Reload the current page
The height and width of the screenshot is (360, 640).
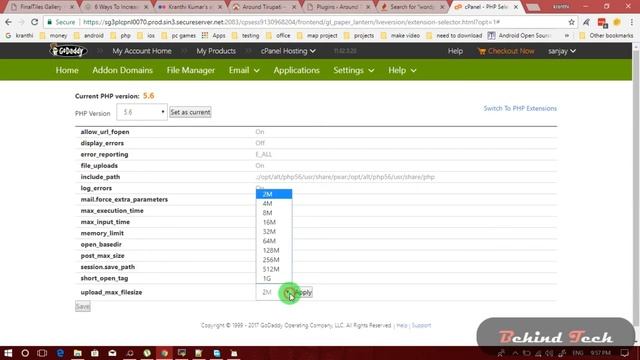pos(35,22)
